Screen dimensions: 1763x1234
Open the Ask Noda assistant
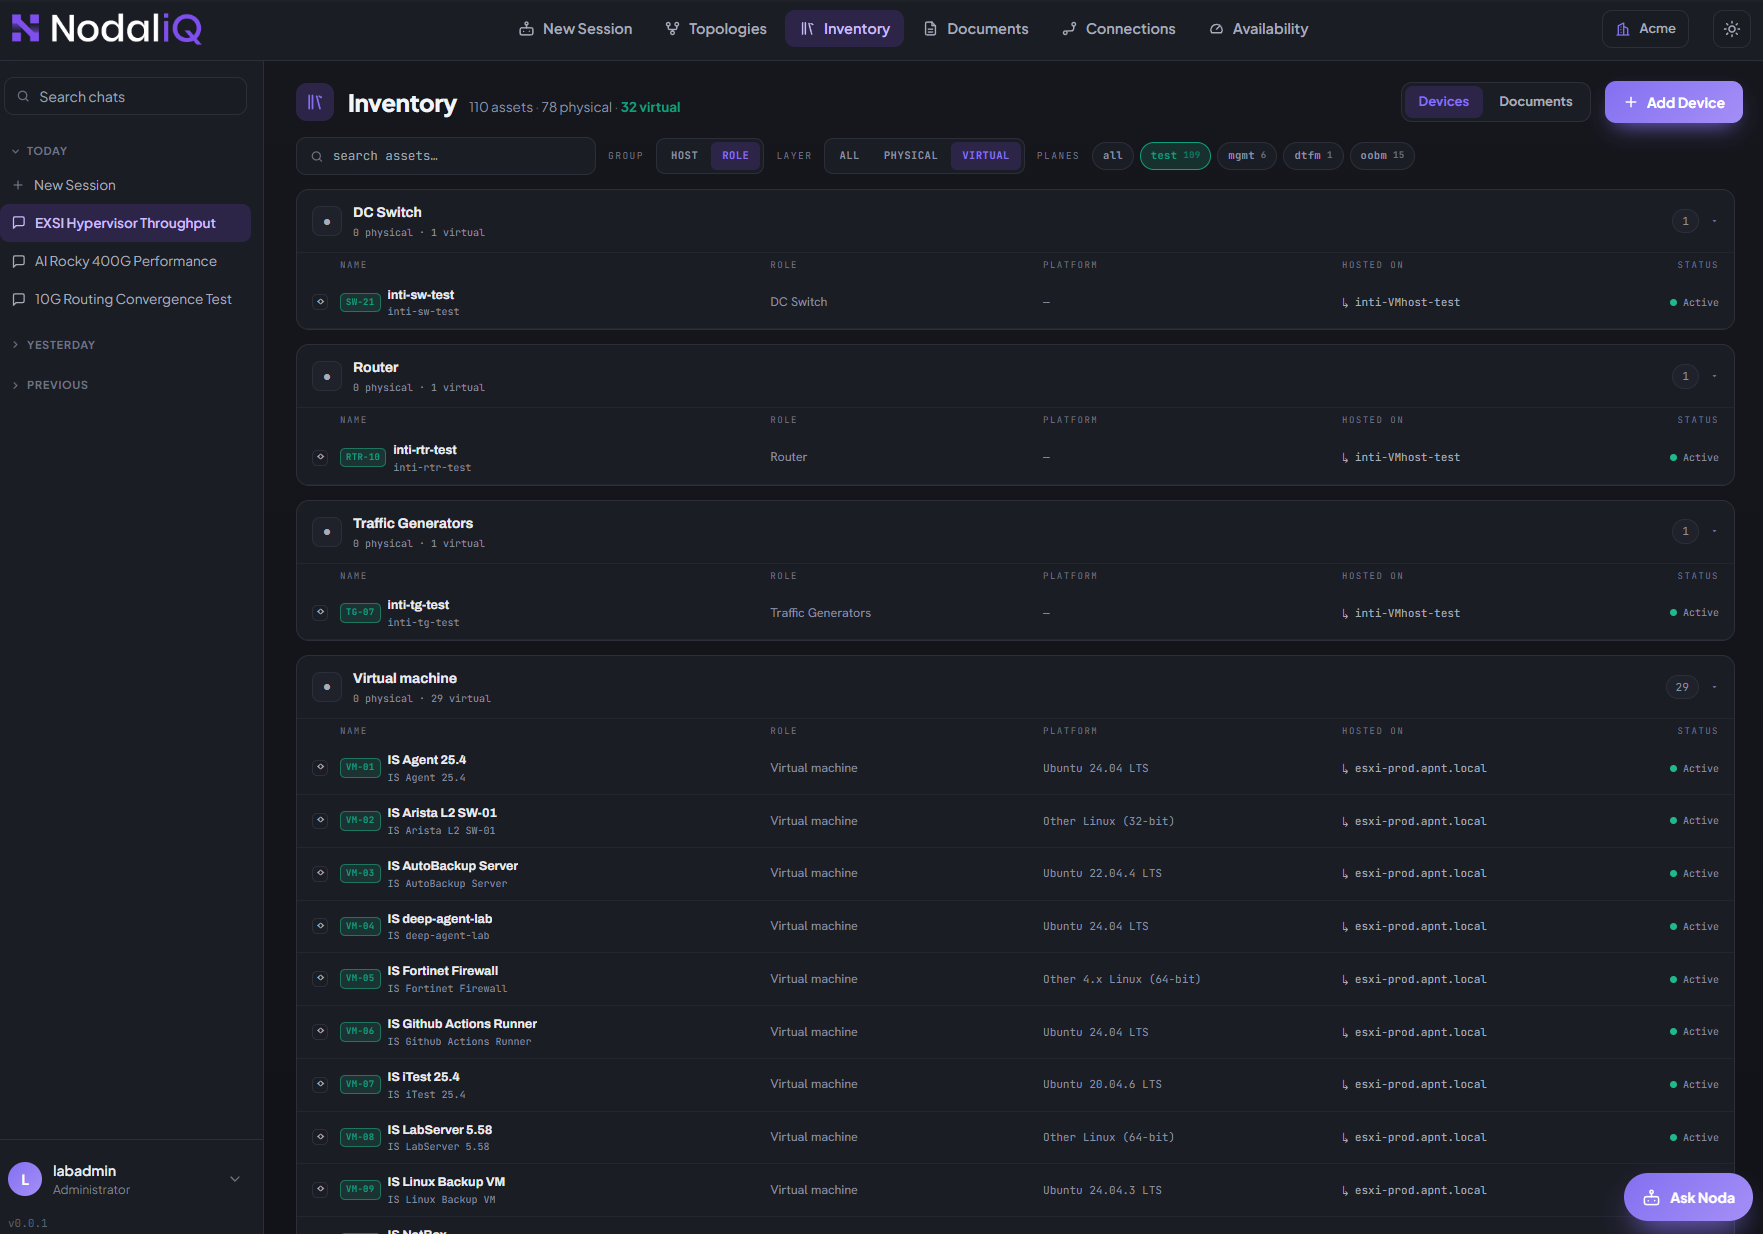1688,1197
